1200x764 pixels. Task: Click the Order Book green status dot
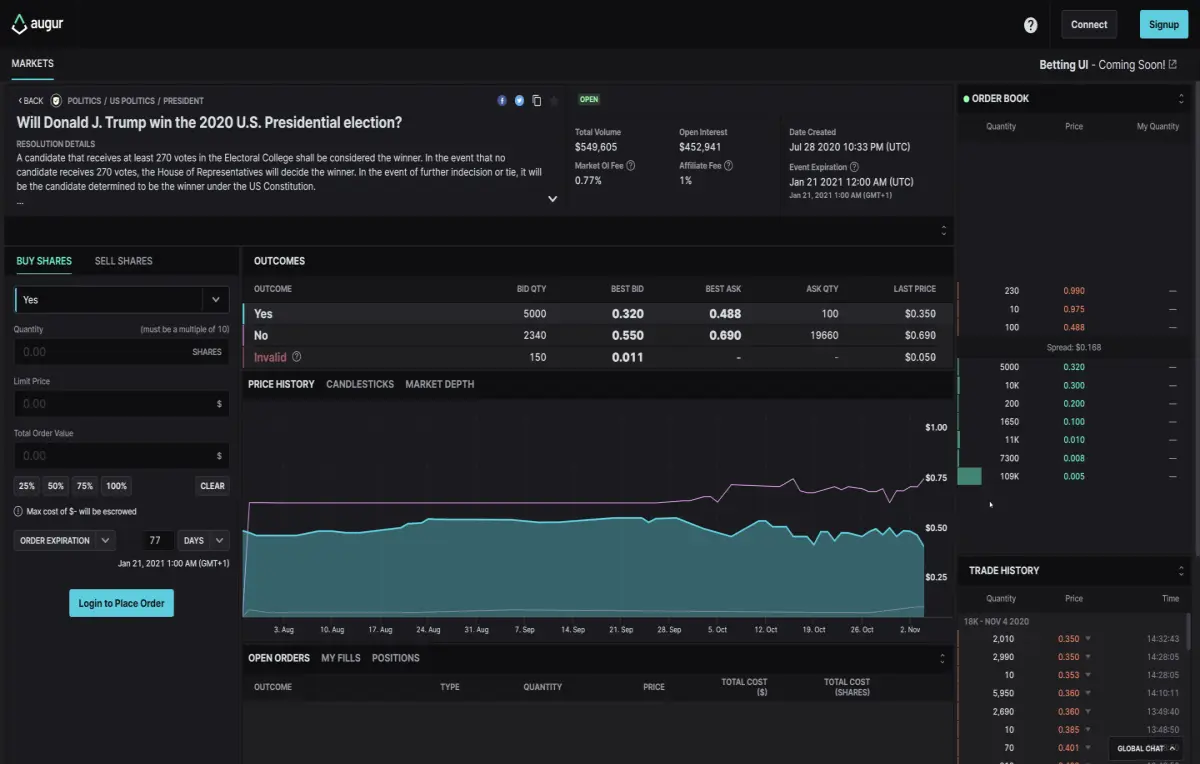[966, 99]
